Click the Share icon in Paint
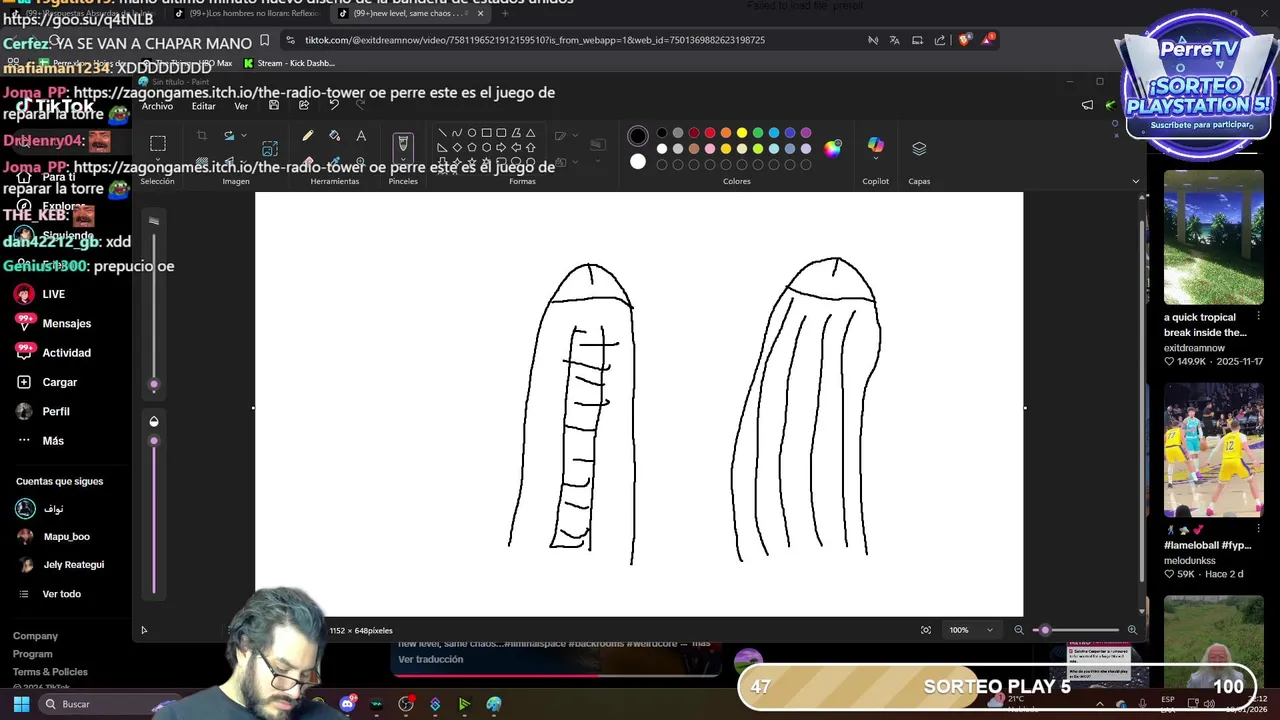 pyautogui.click(x=304, y=105)
